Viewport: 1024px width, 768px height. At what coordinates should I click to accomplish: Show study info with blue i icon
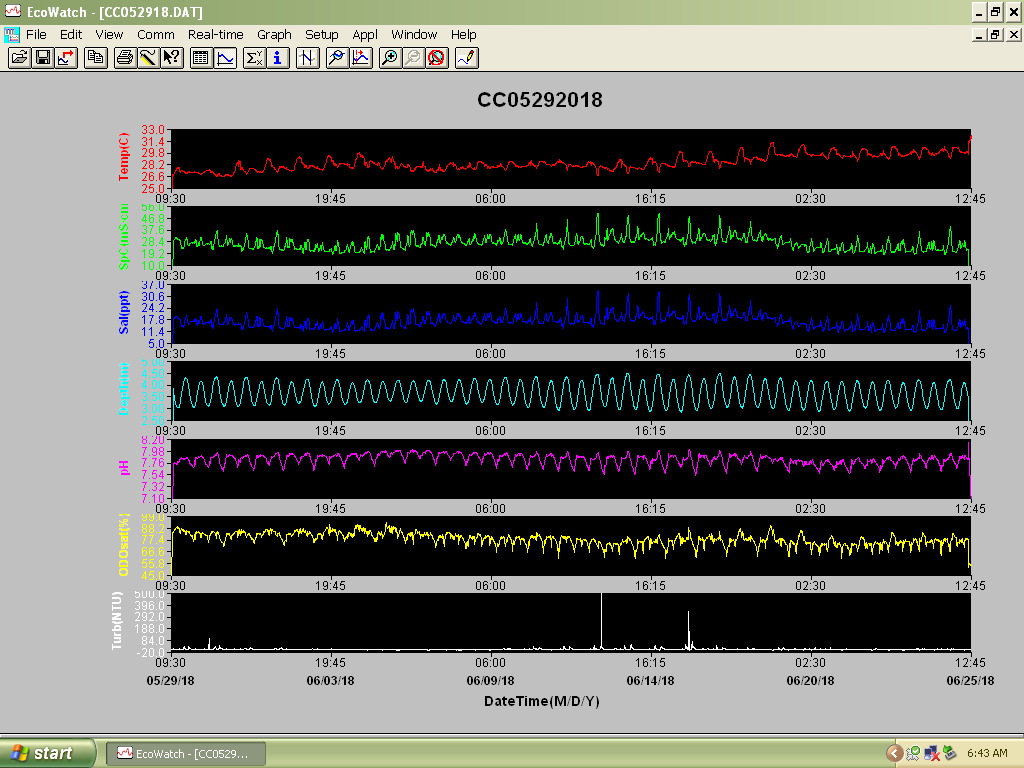click(278, 58)
